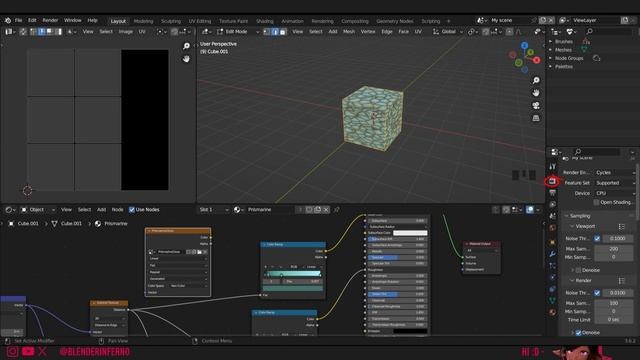The image size is (640, 360).
Task: Click the Viewport Max Samples field
Action: point(613,249)
